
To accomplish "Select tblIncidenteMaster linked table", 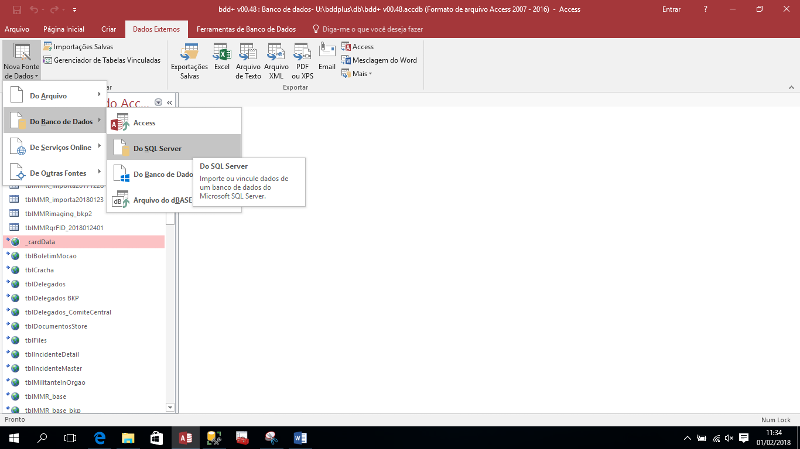I will (84, 368).
